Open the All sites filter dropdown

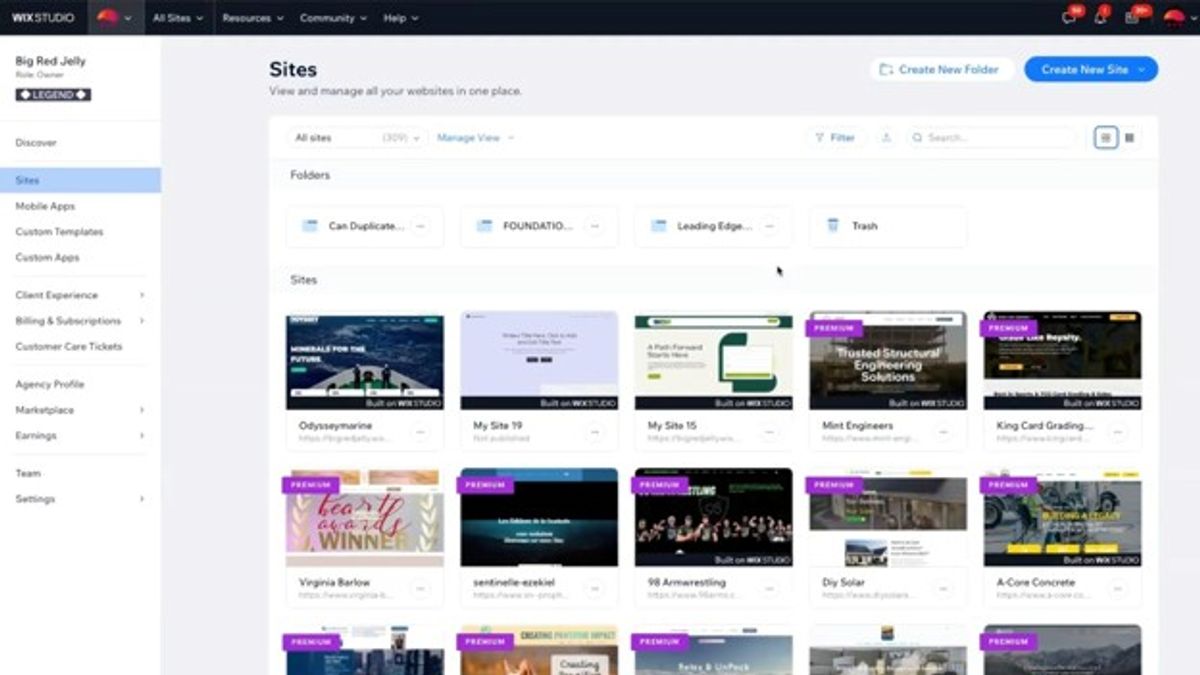(x=357, y=138)
